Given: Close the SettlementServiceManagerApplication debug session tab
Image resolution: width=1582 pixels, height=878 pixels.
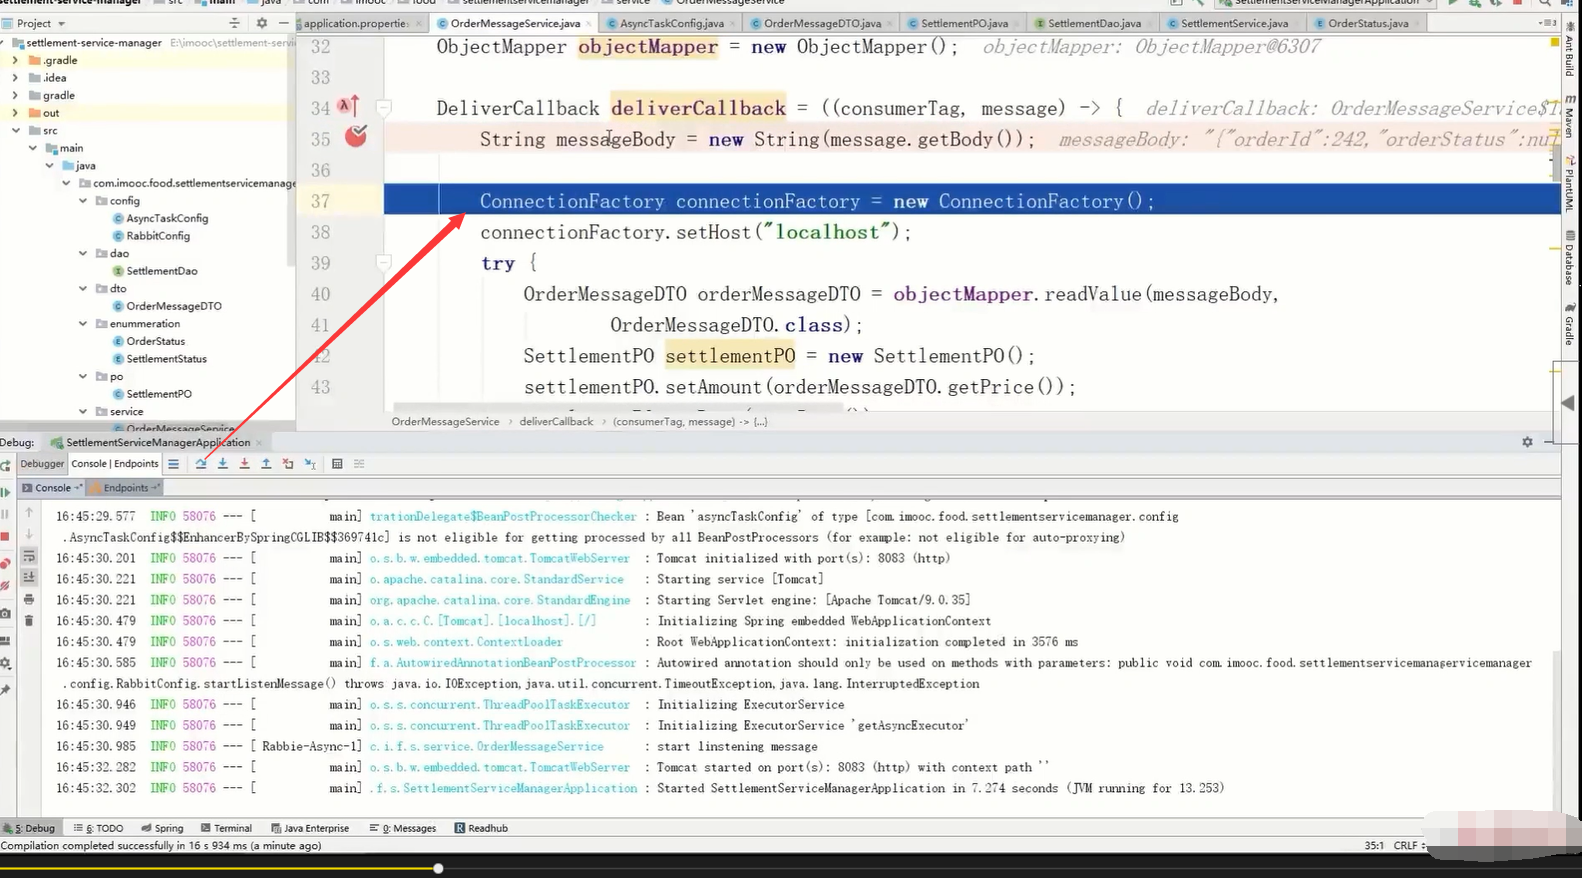Looking at the screenshot, I should (259, 443).
